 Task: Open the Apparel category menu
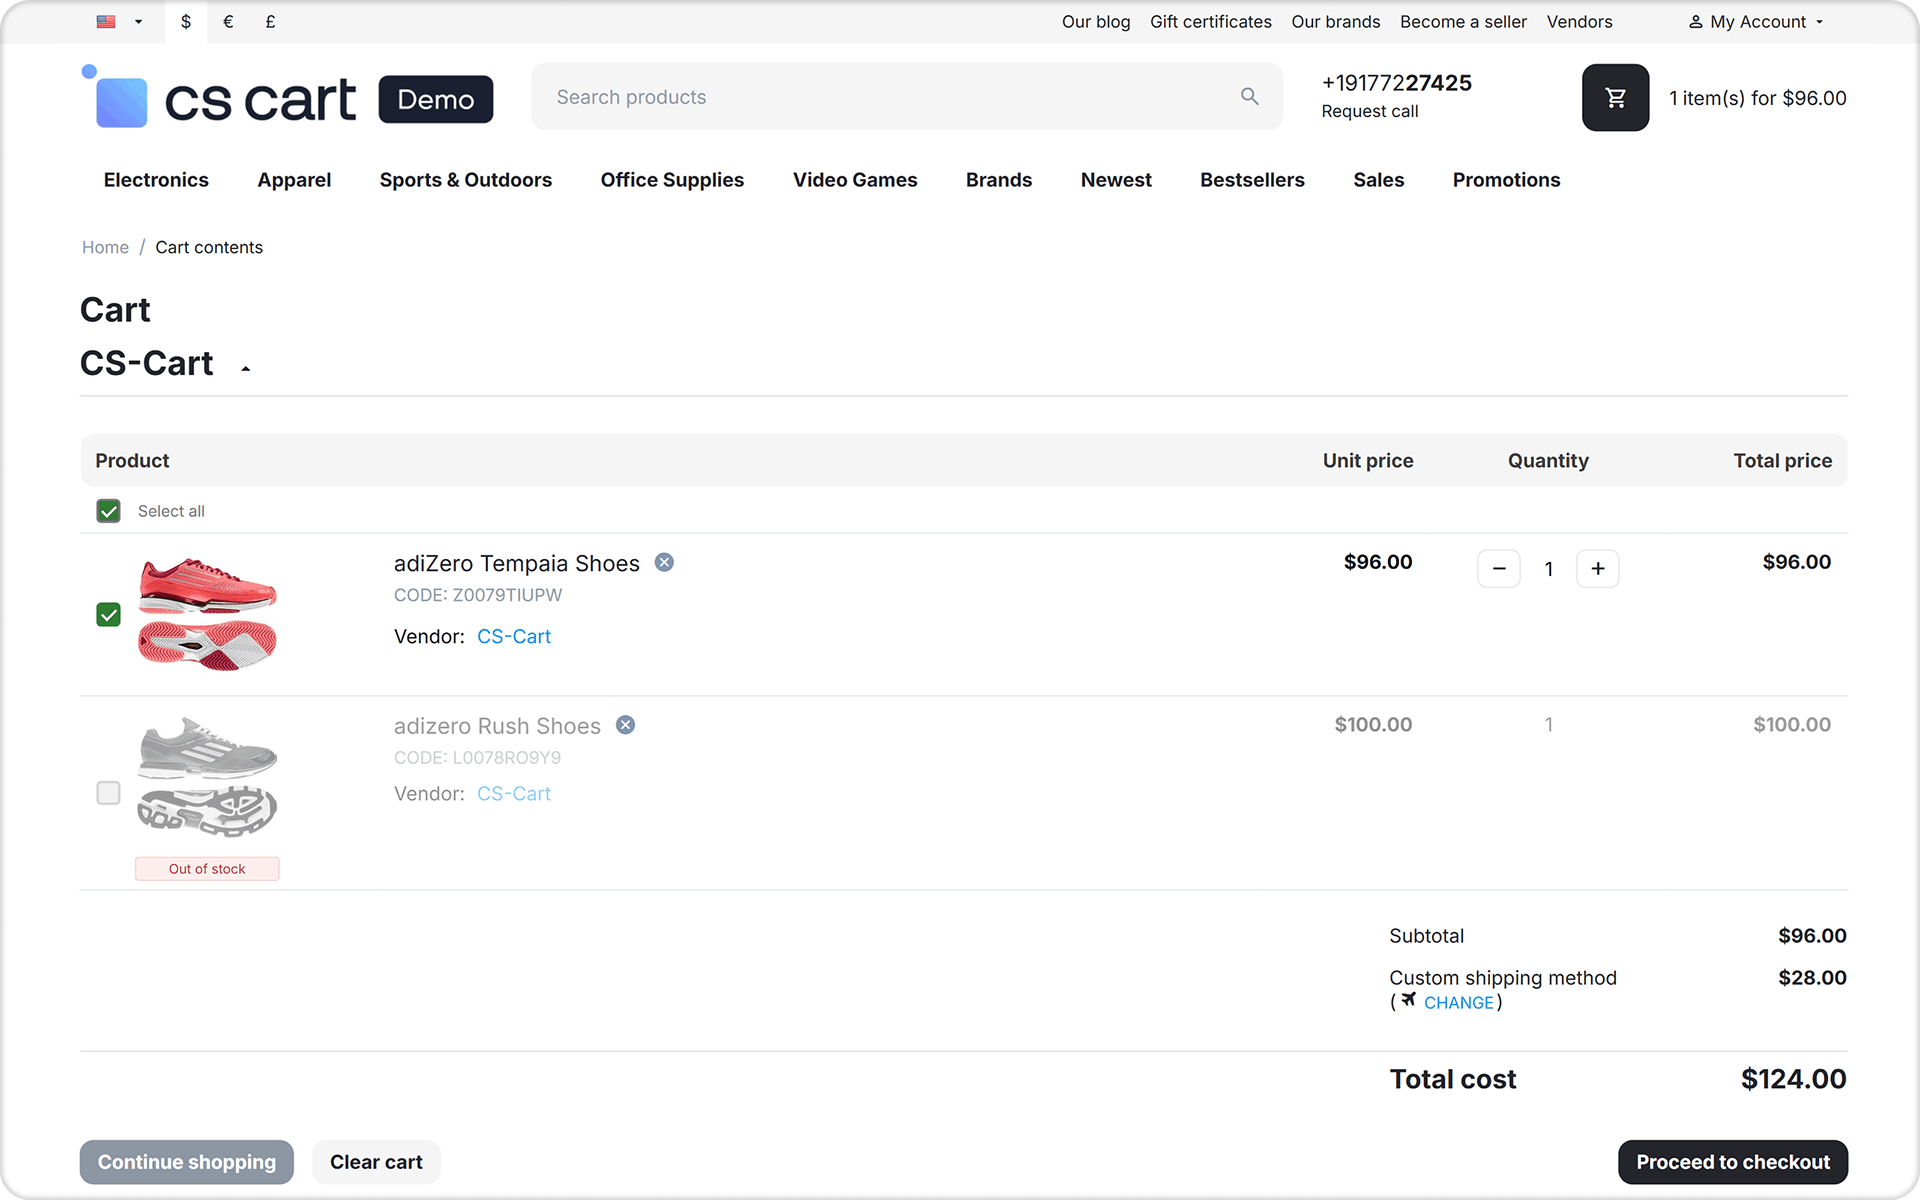coord(294,180)
